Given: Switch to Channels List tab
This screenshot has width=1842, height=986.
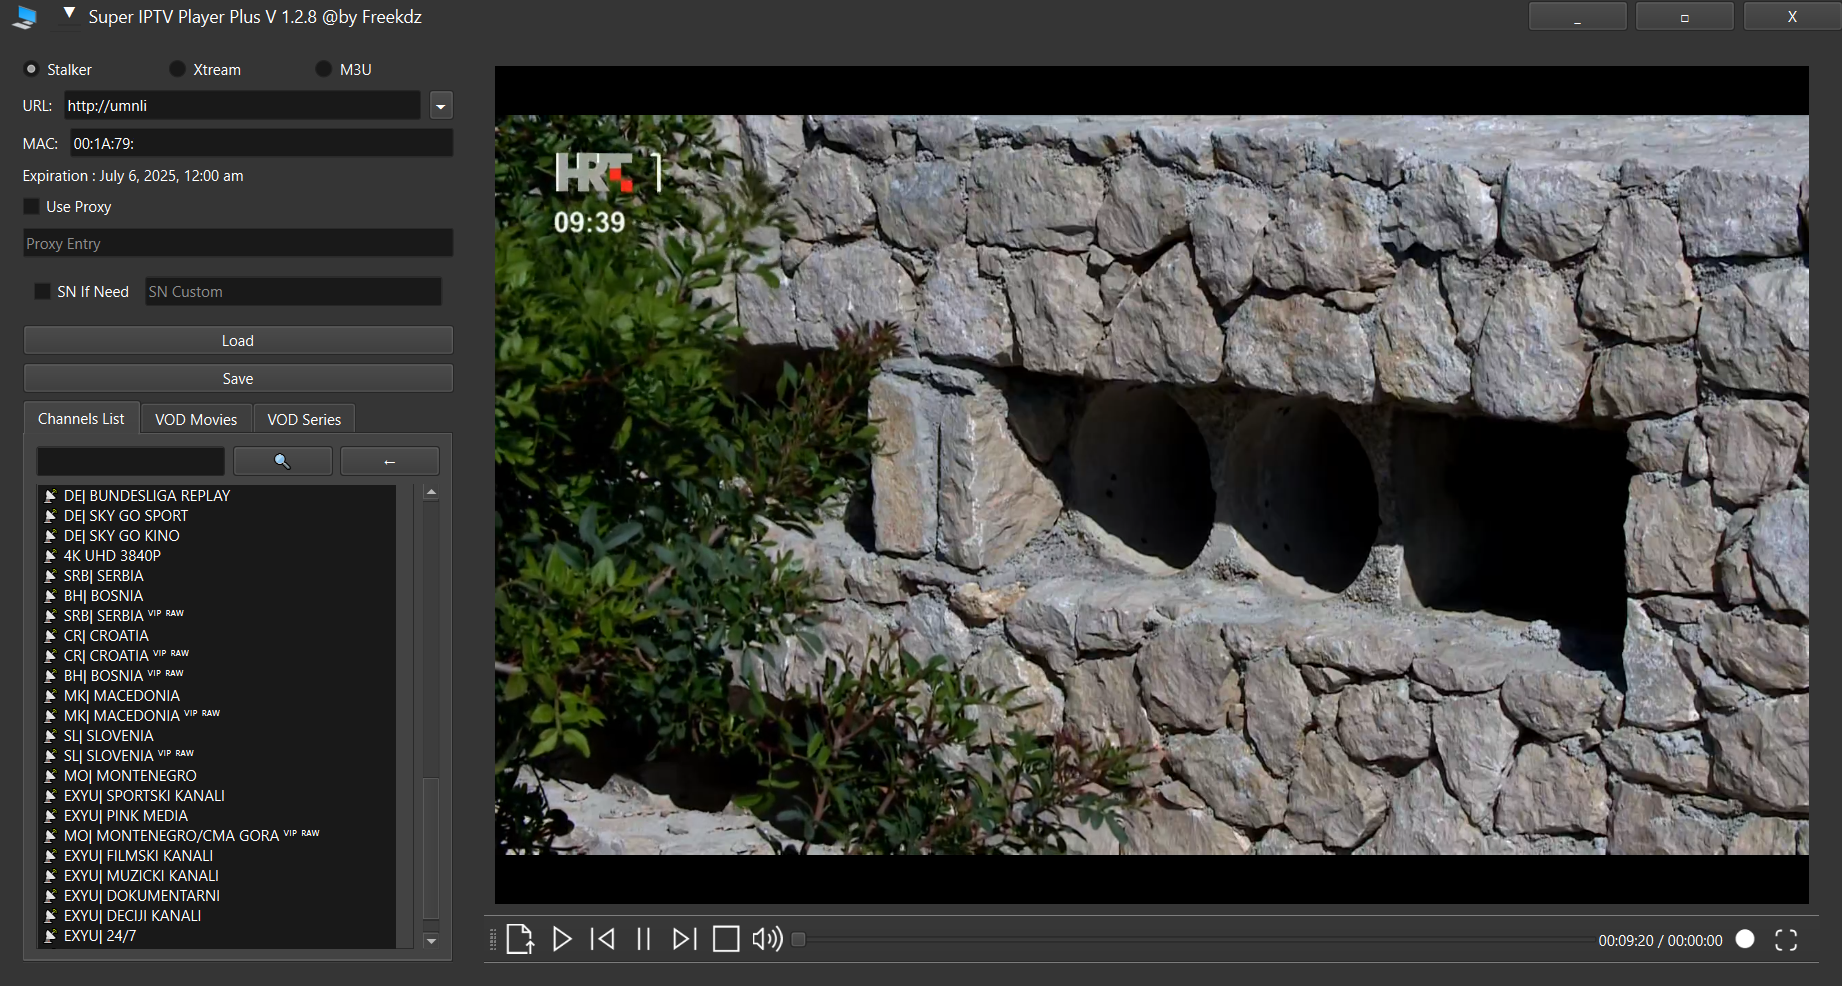Looking at the screenshot, I should (x=81, y=418).
